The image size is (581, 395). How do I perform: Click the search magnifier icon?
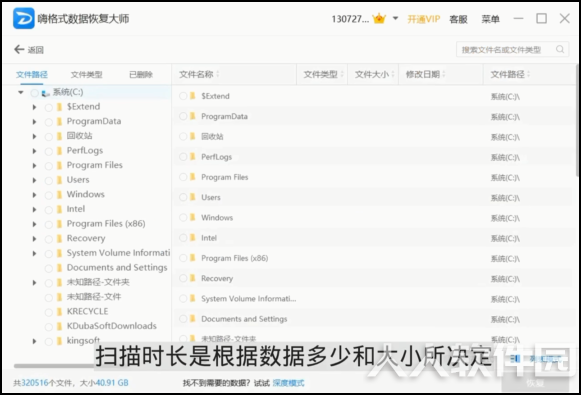[x=560, y=49]
